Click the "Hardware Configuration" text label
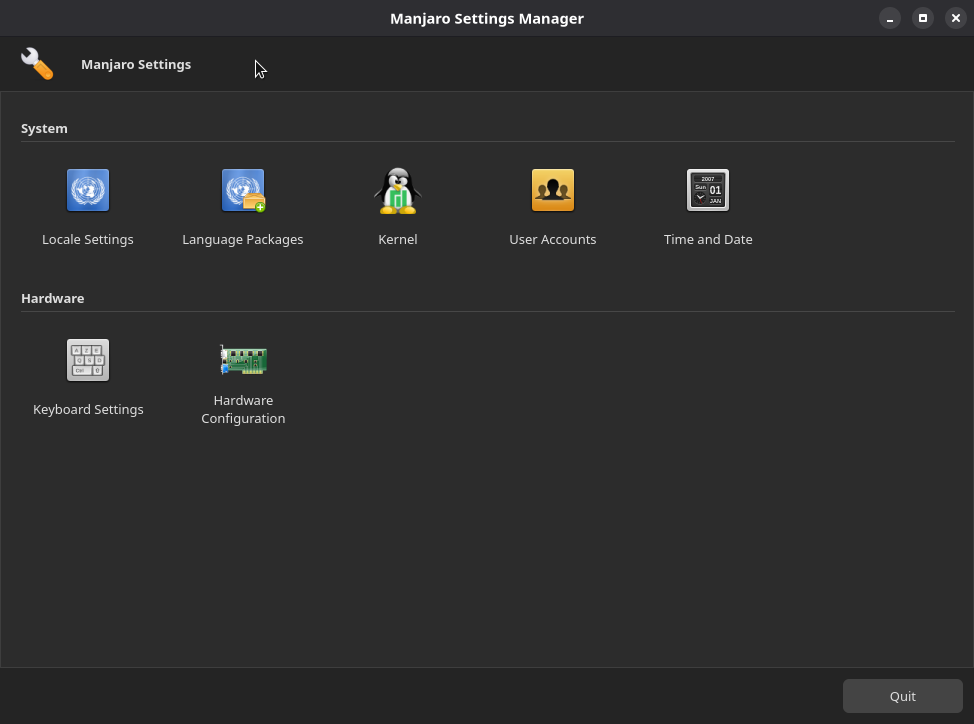974x724 pixels. [243, 409]
